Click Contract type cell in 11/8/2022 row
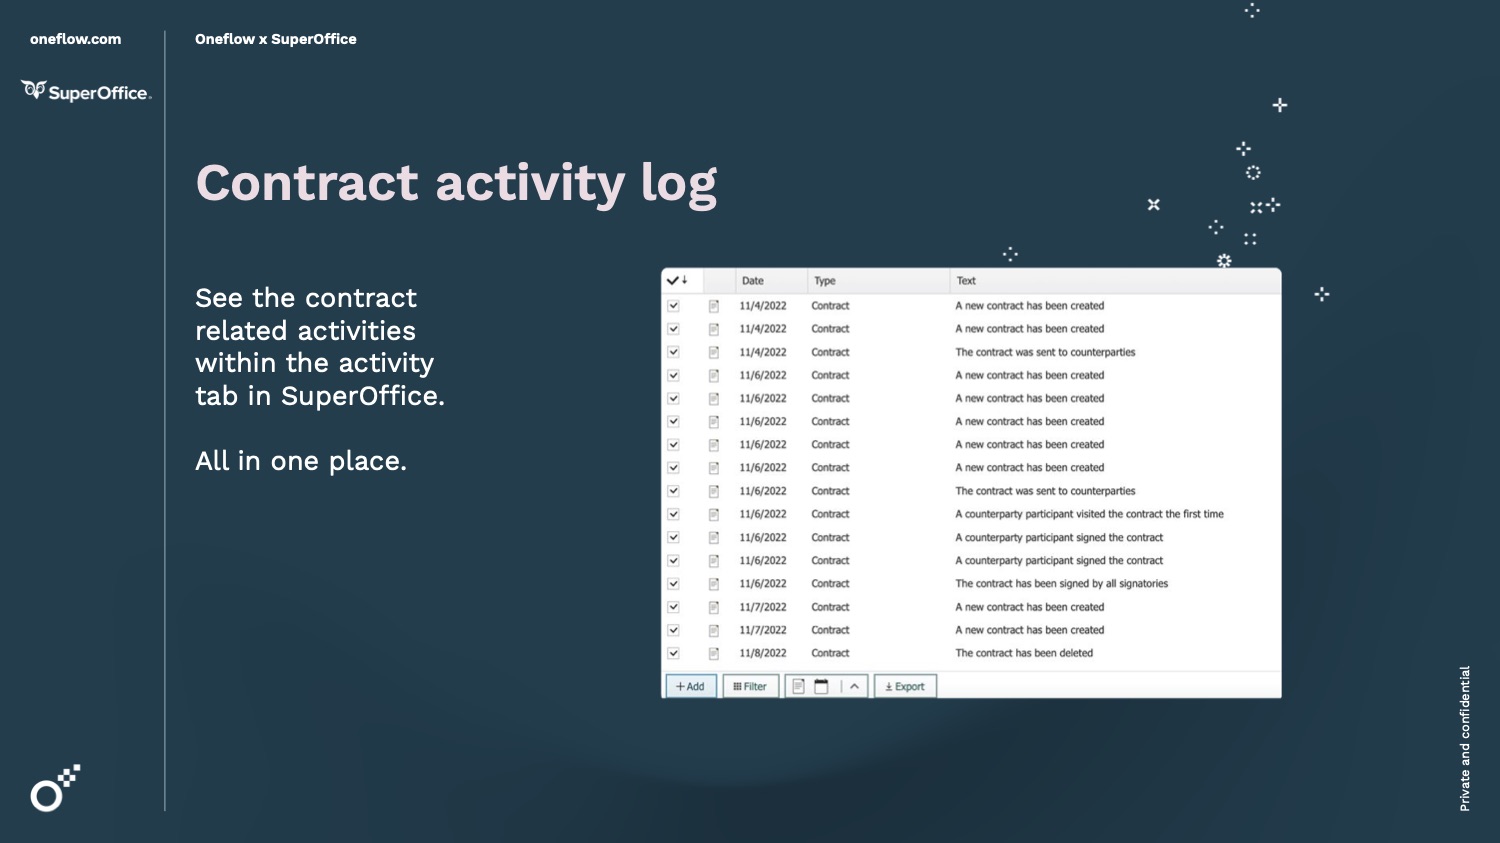The image size is (1500, 843). coord(830,654)
